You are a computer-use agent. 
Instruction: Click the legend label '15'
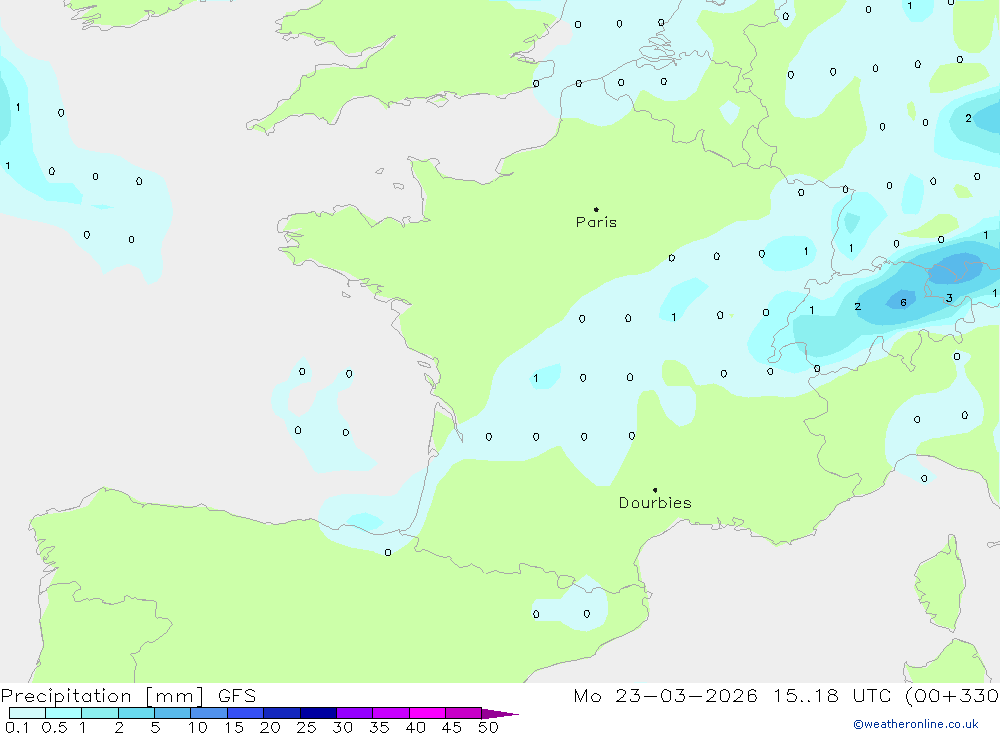234,727
